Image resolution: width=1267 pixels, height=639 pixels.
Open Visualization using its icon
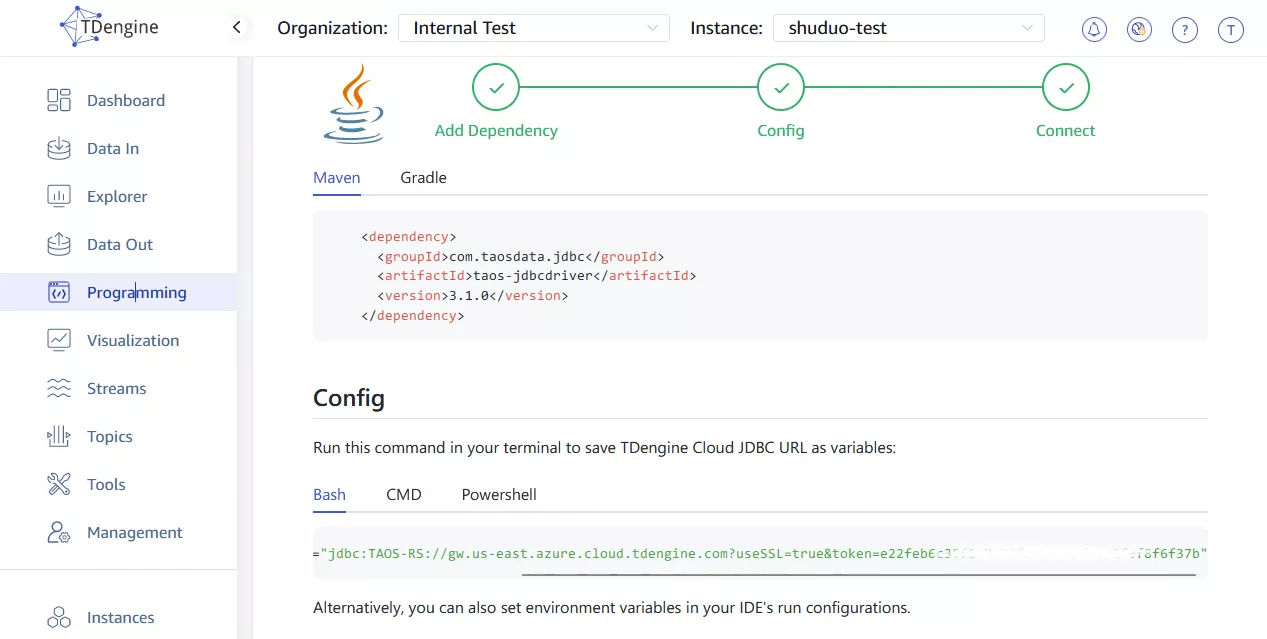click(59, 340)
